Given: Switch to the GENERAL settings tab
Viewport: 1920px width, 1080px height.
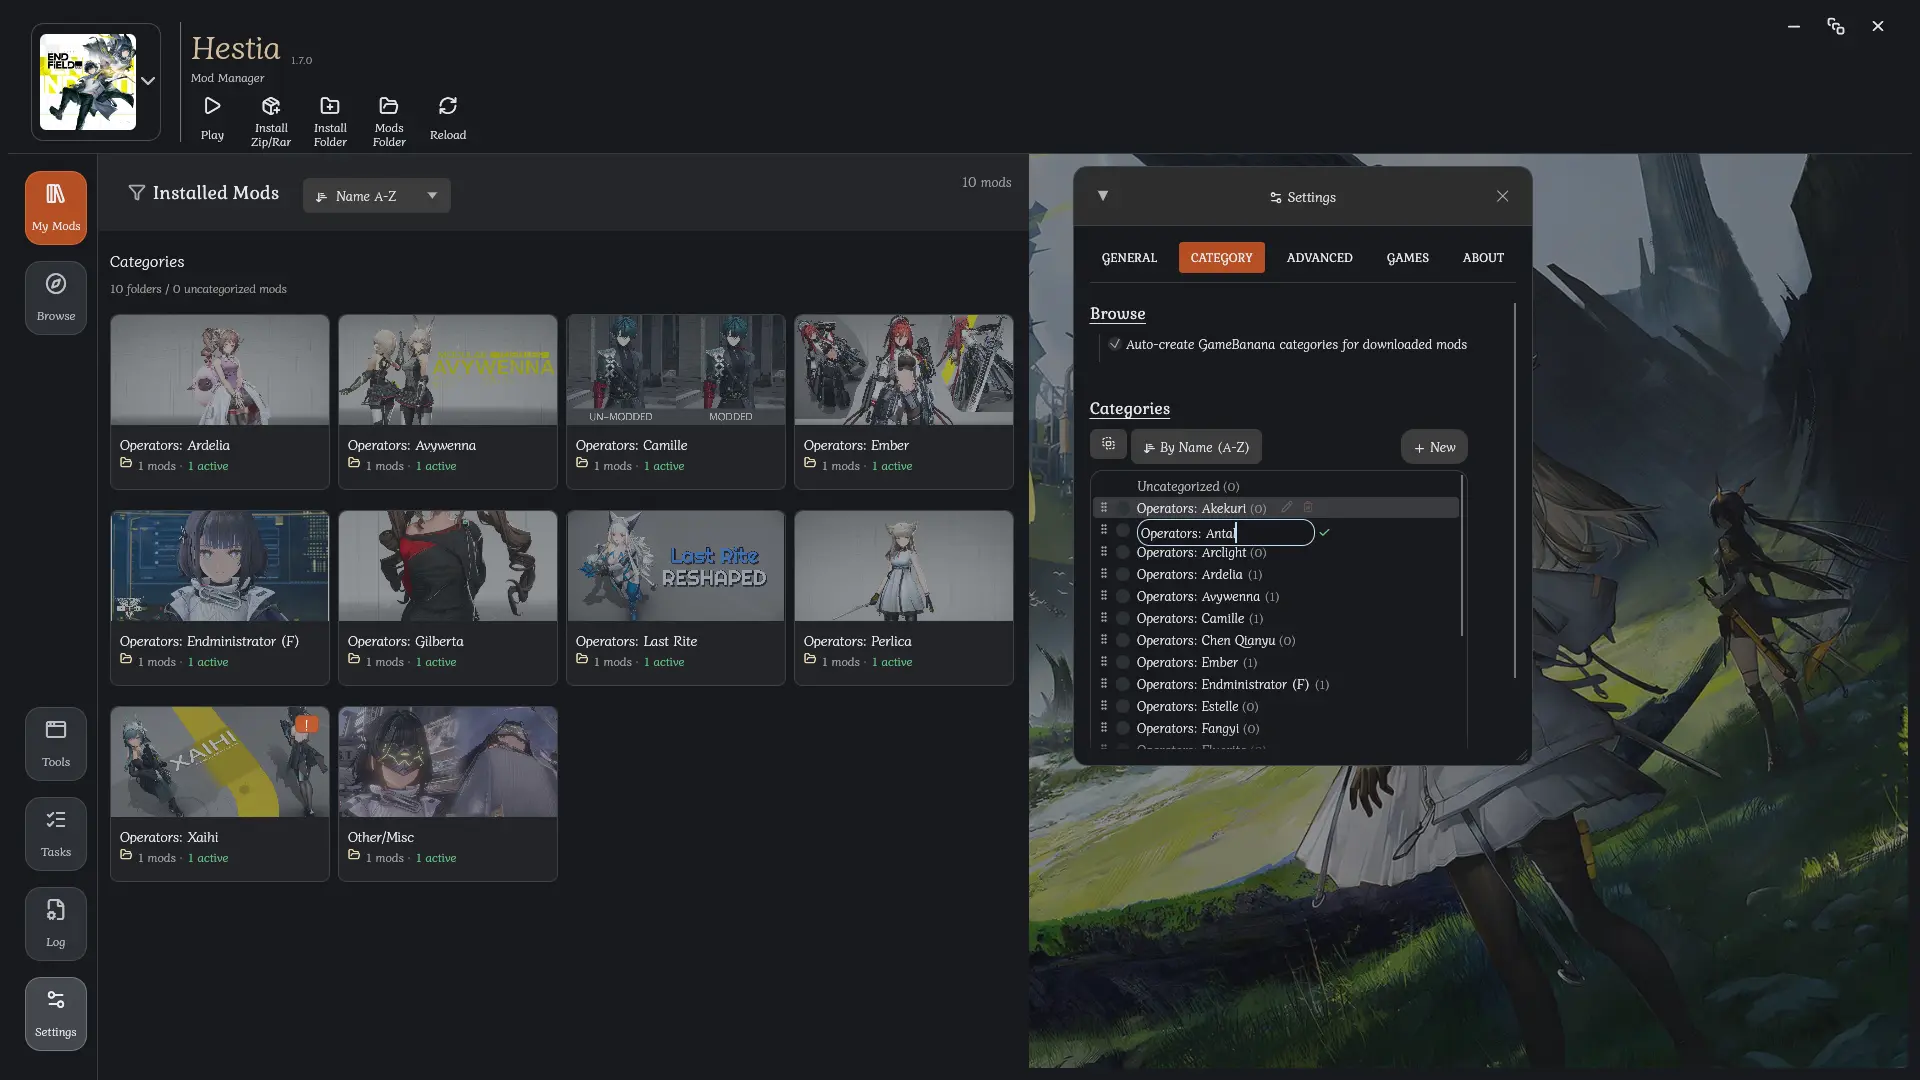Looking at the screenshot, I should coord(1129,257).
